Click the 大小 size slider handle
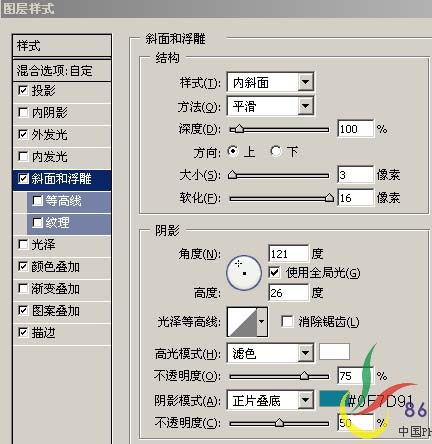The height and width of the screenshot is (444, 432). click(232, 175)
